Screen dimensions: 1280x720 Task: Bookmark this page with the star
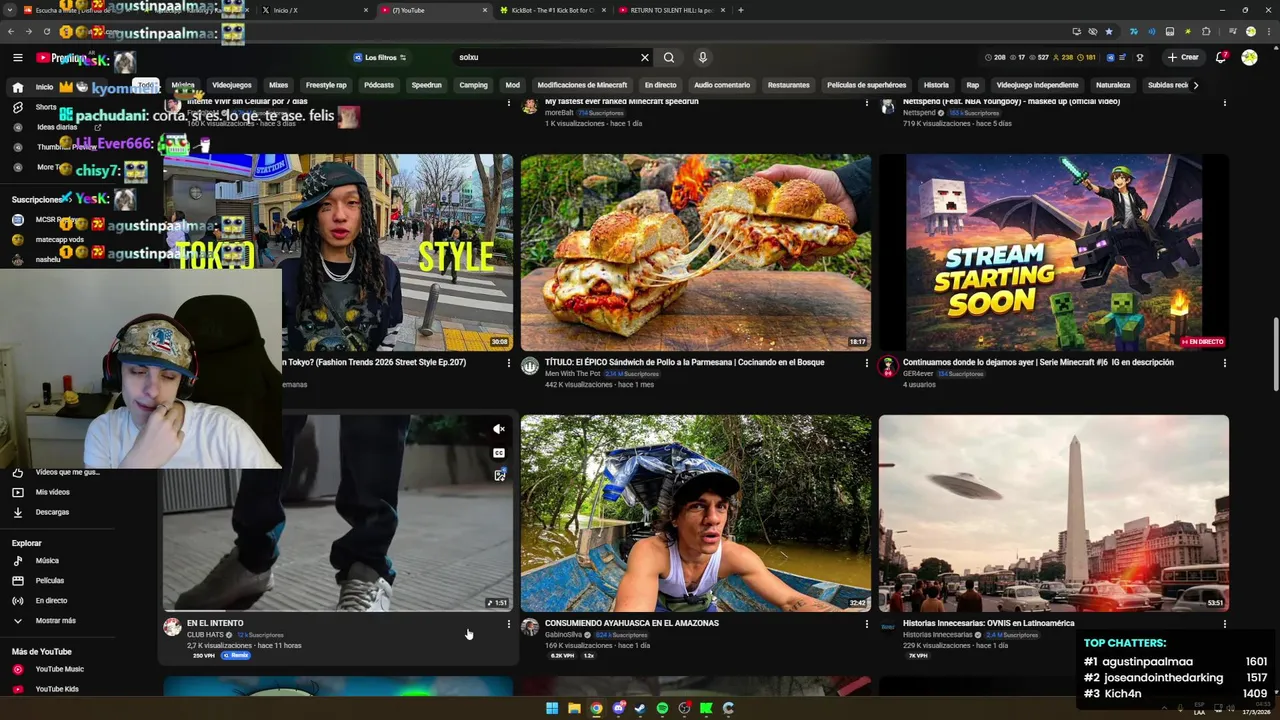(x=1108, y=31)
